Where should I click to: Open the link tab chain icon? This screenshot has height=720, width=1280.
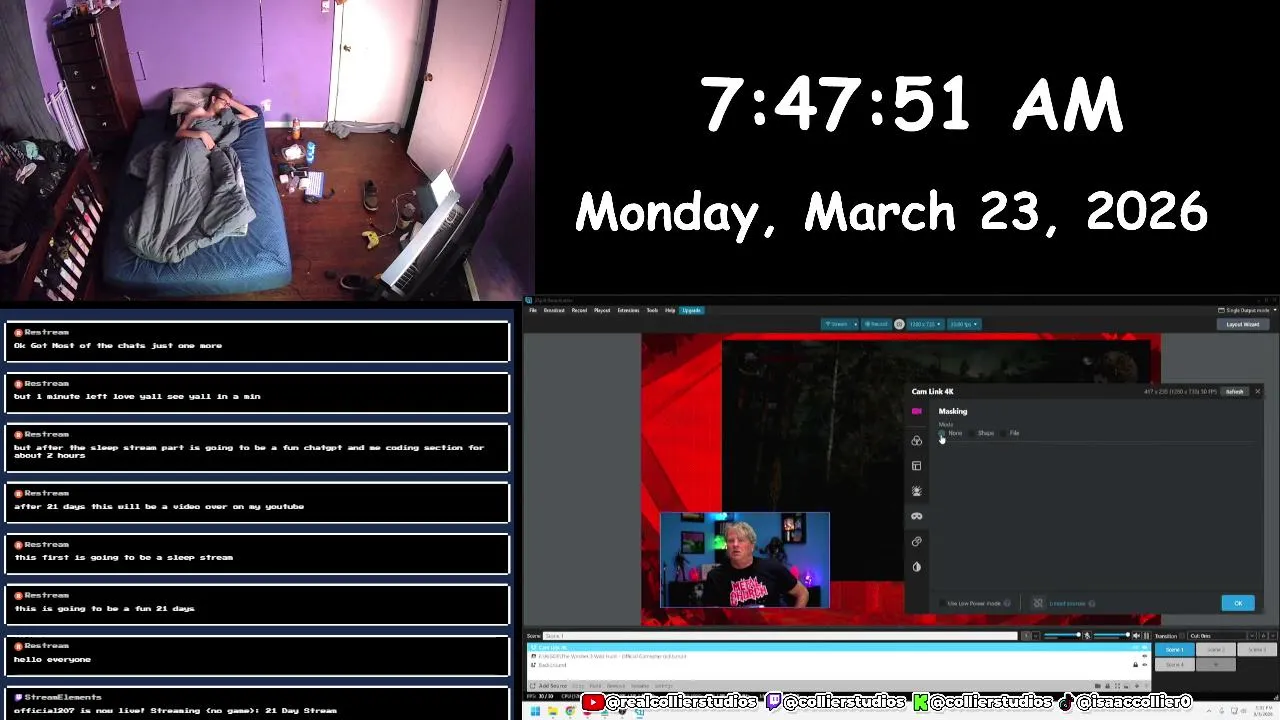click(x=917, y=541)
